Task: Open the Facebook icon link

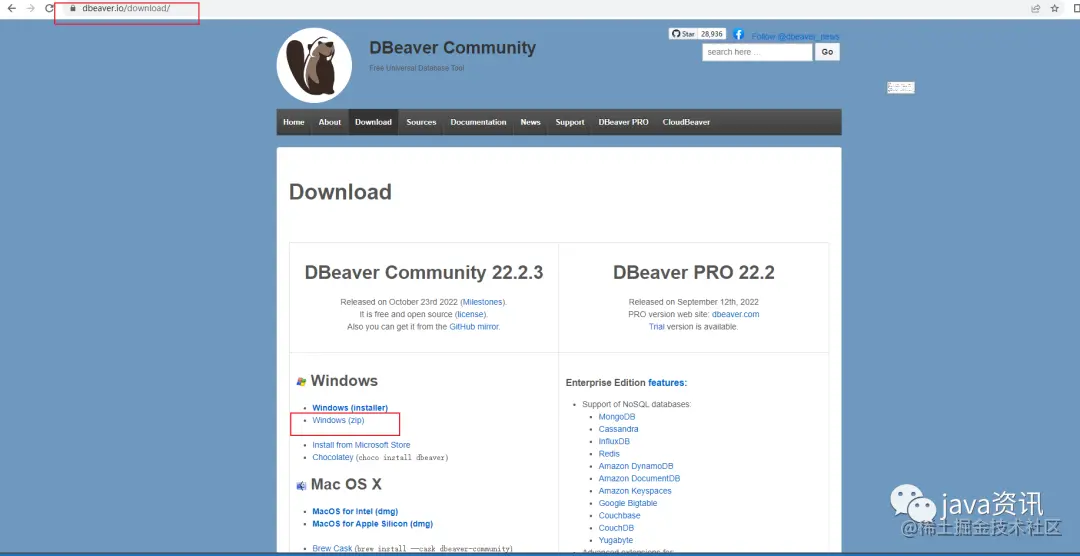Action: [738, 34]
